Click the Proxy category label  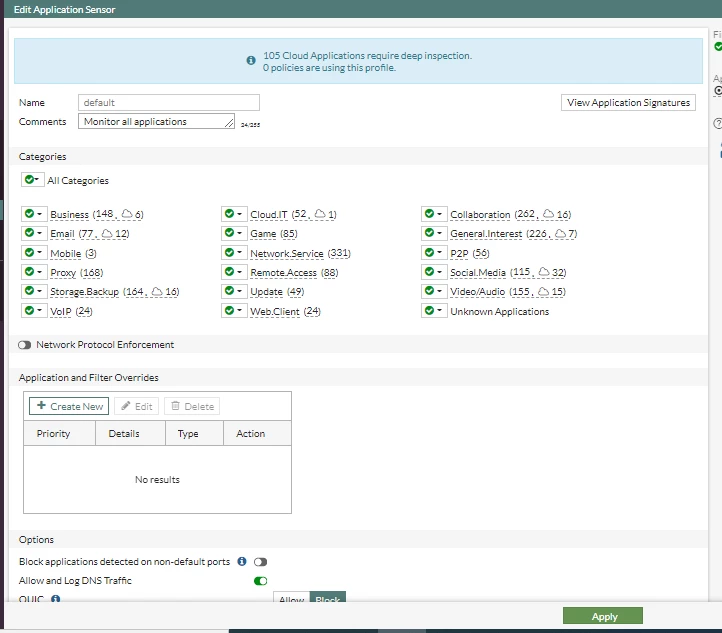(63, 273)
